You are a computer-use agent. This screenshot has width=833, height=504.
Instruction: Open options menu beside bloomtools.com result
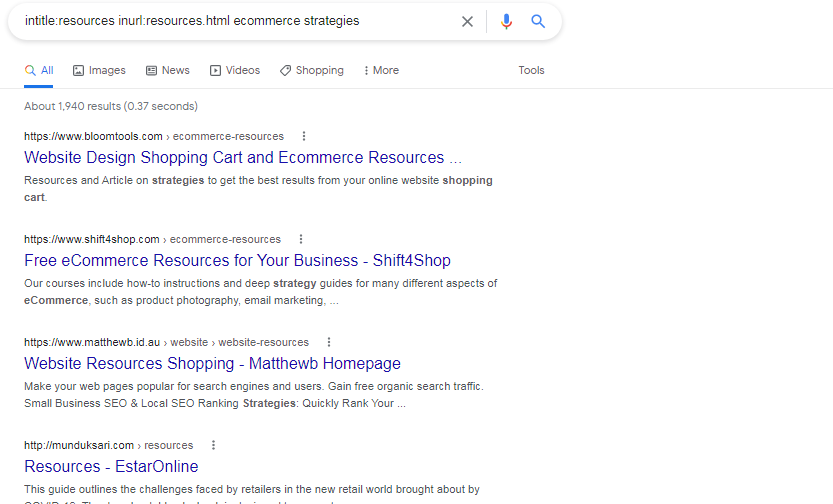(304, 136)
